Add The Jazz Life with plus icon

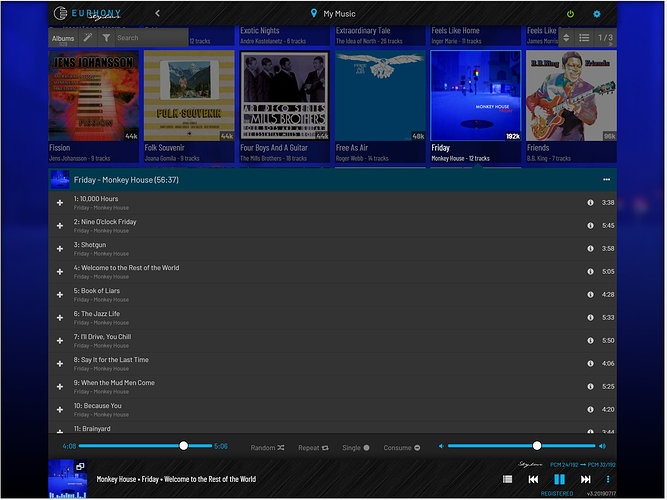coord(60,318)
